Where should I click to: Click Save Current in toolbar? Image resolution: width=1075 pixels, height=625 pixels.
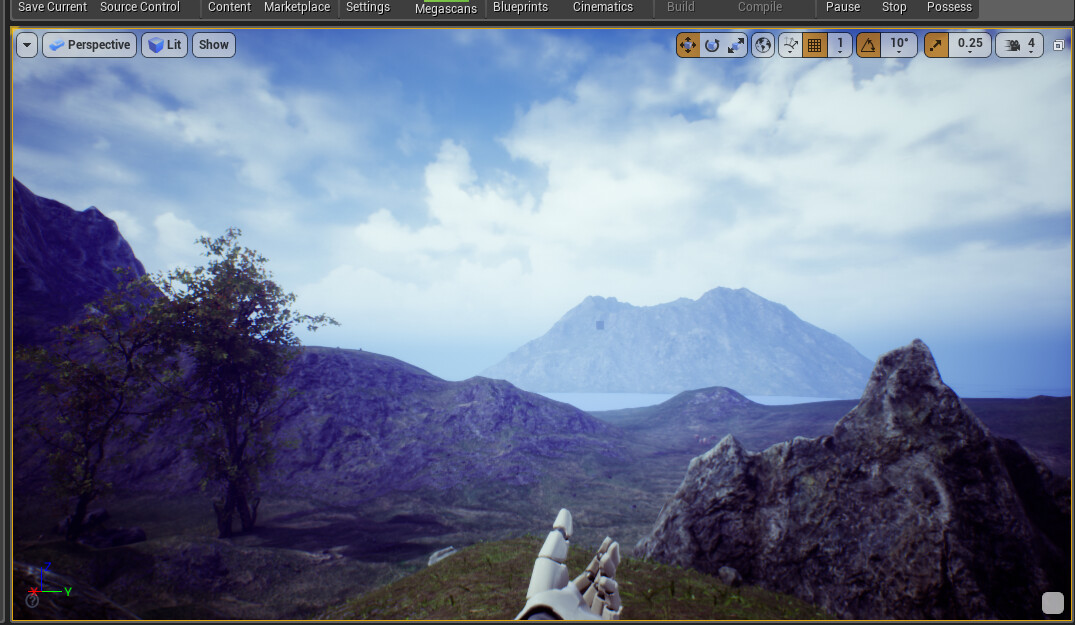(x=52, y=7)
